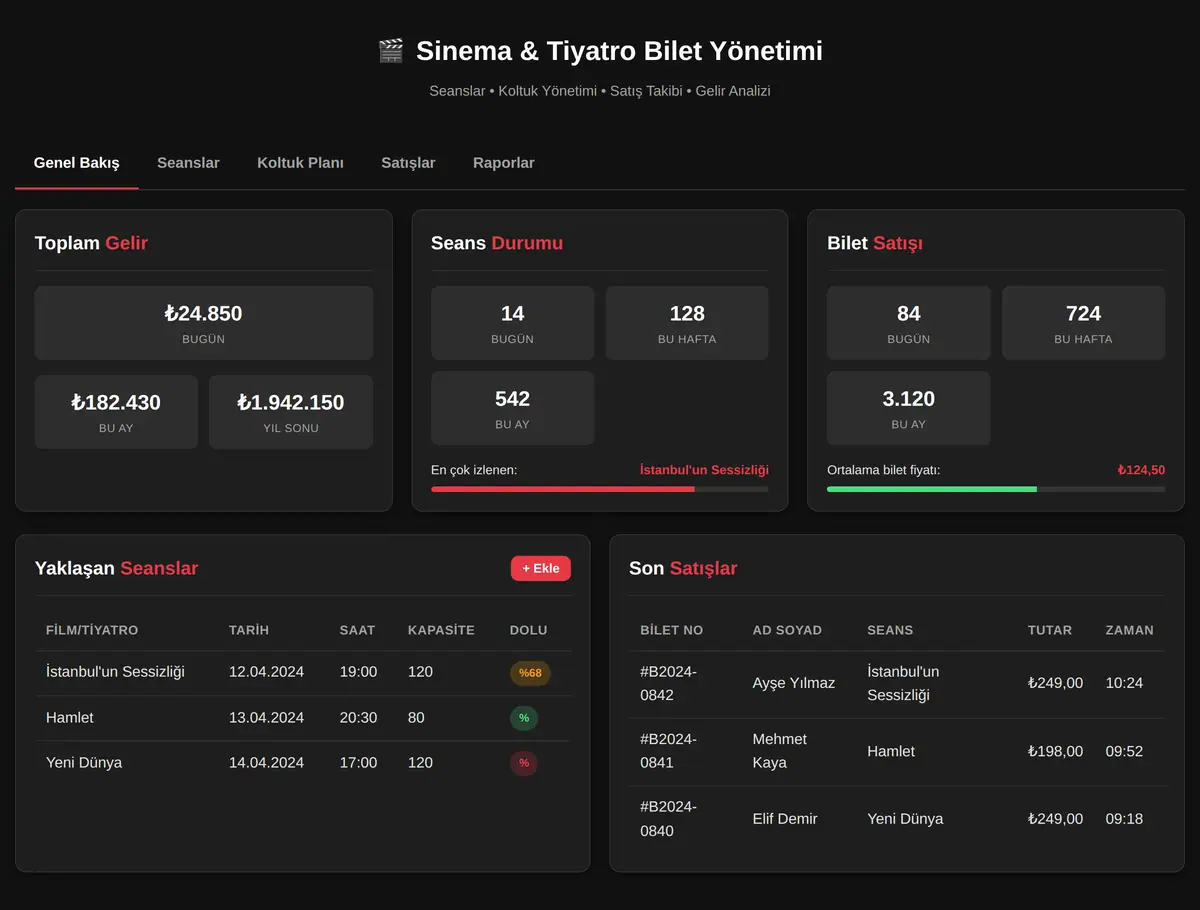Click the sale time 09:52
1200x910 pixels.
1124,751
